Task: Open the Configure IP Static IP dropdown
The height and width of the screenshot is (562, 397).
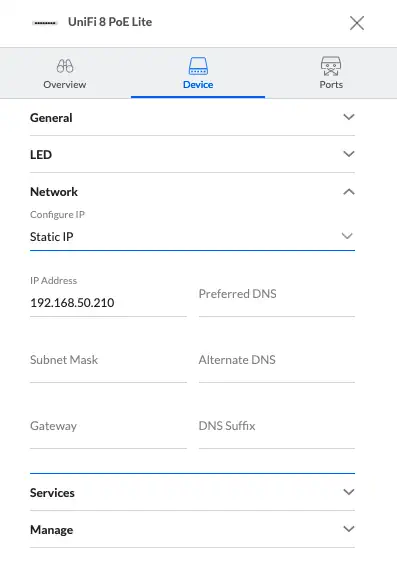Action: click(192, 237)
